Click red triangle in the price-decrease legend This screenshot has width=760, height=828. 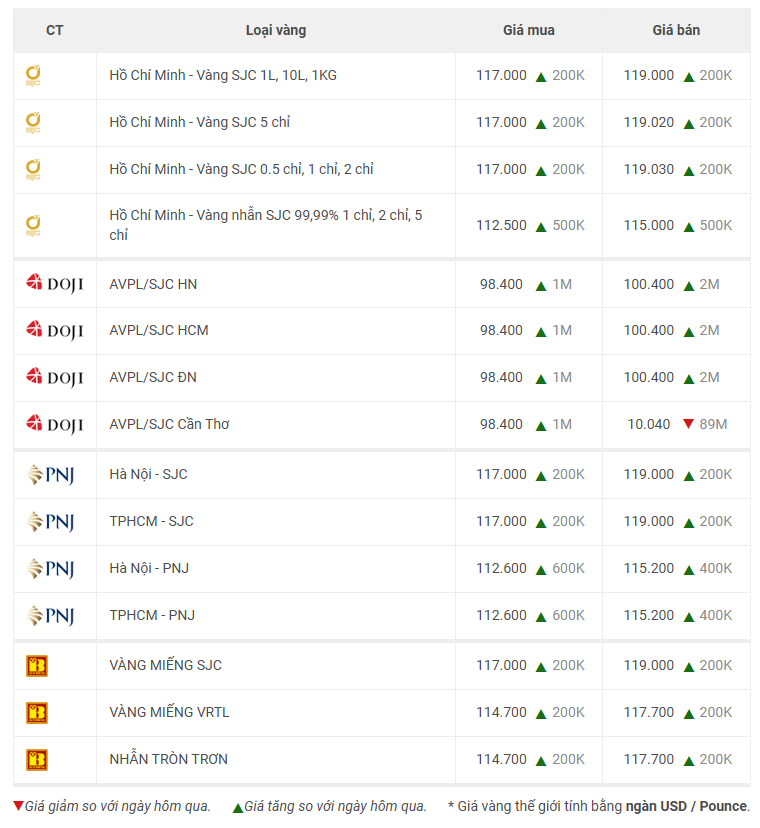(x=18, y=806)
